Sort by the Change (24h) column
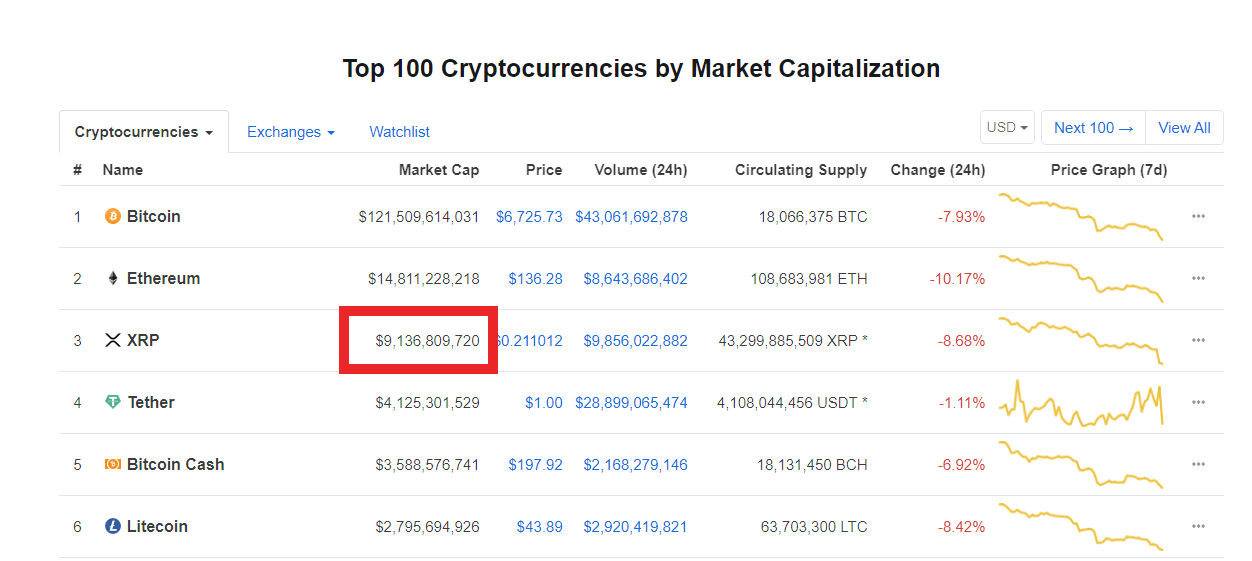 point(938,170)
